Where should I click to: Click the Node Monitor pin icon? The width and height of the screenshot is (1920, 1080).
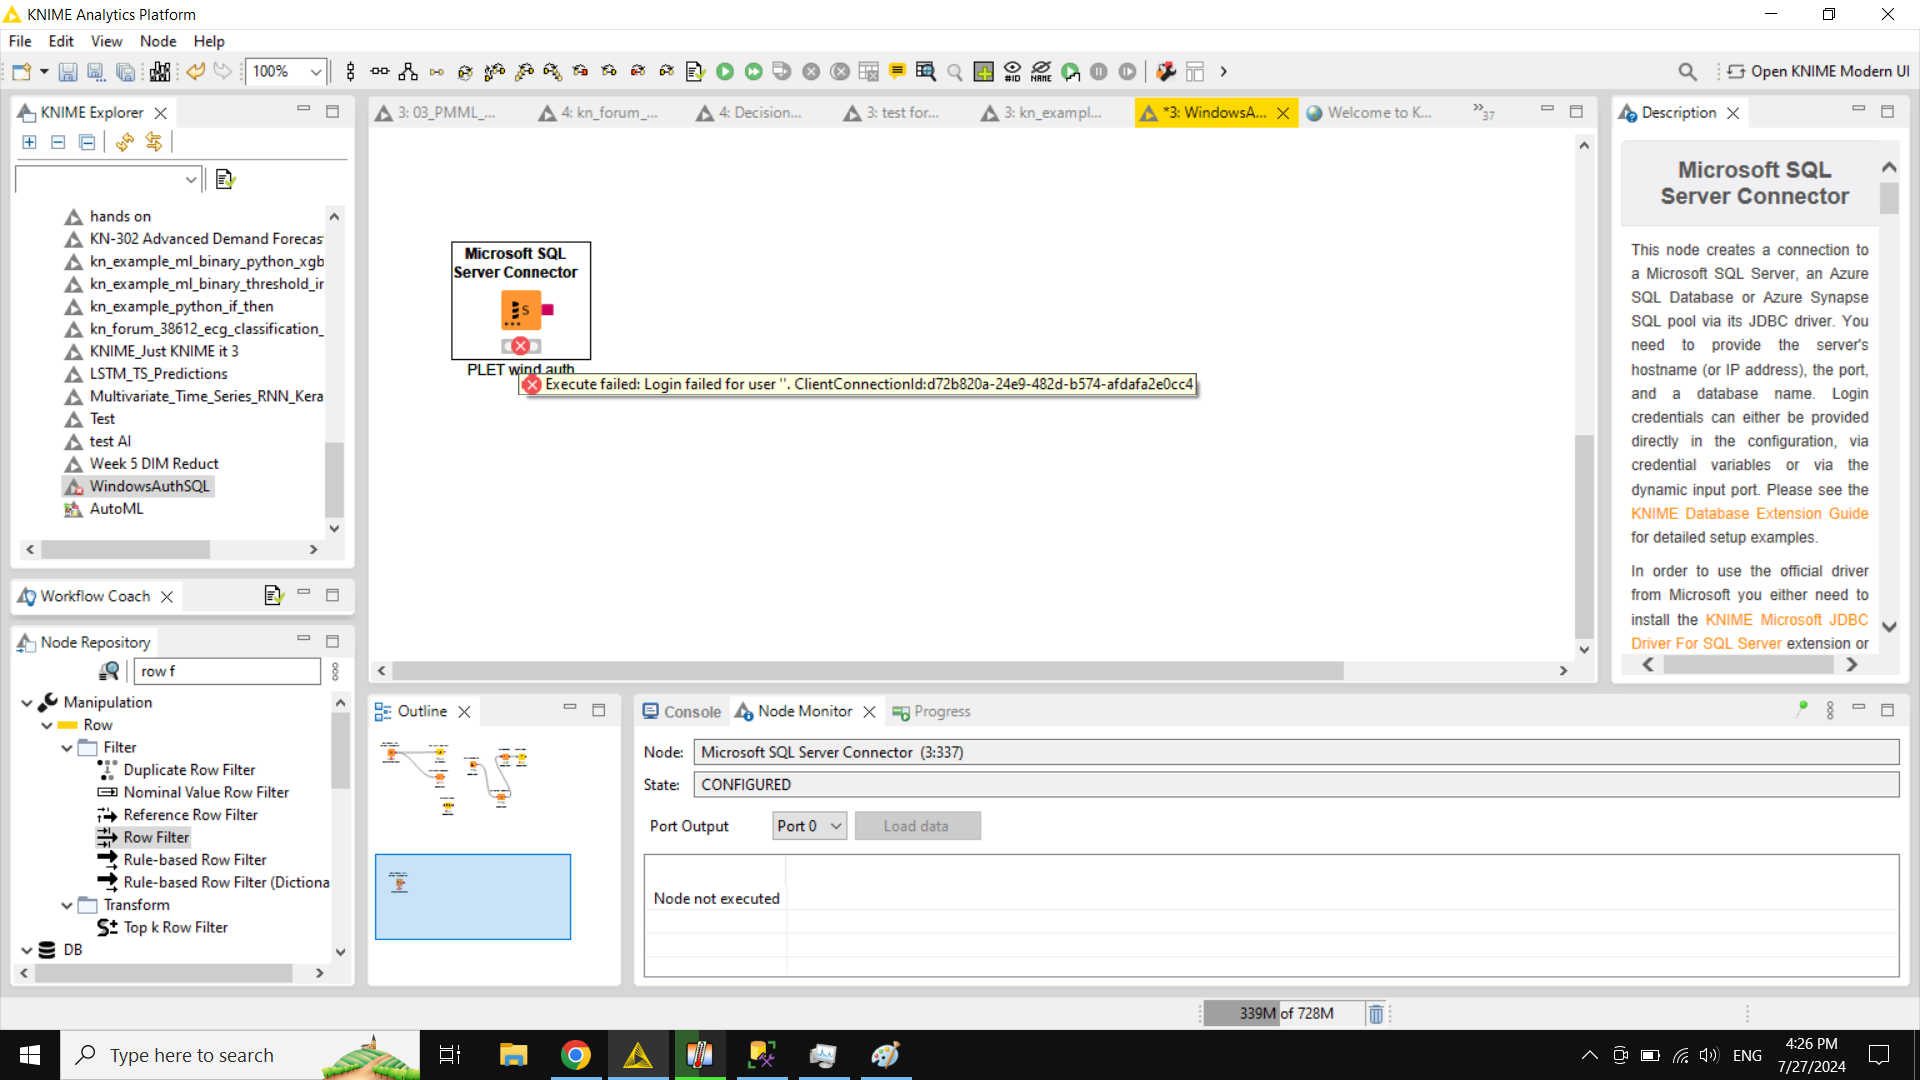pyautogui.click(x=1802, y=710)
